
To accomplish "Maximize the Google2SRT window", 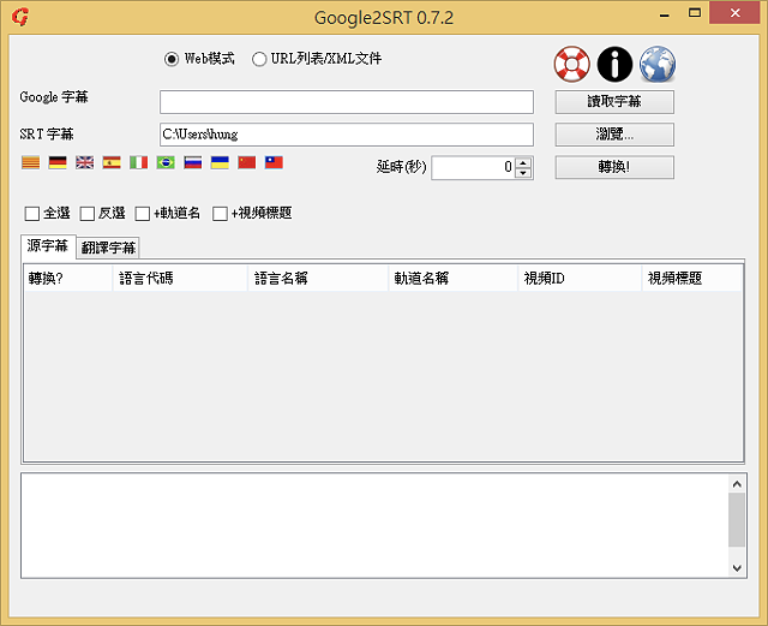I will tap(695, 13).
